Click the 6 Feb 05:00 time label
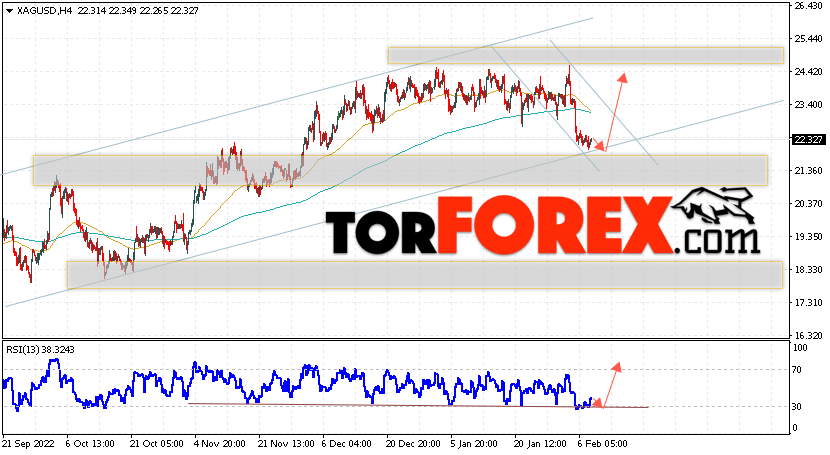This screenshot has height=455, width=830. coord(602,443)
